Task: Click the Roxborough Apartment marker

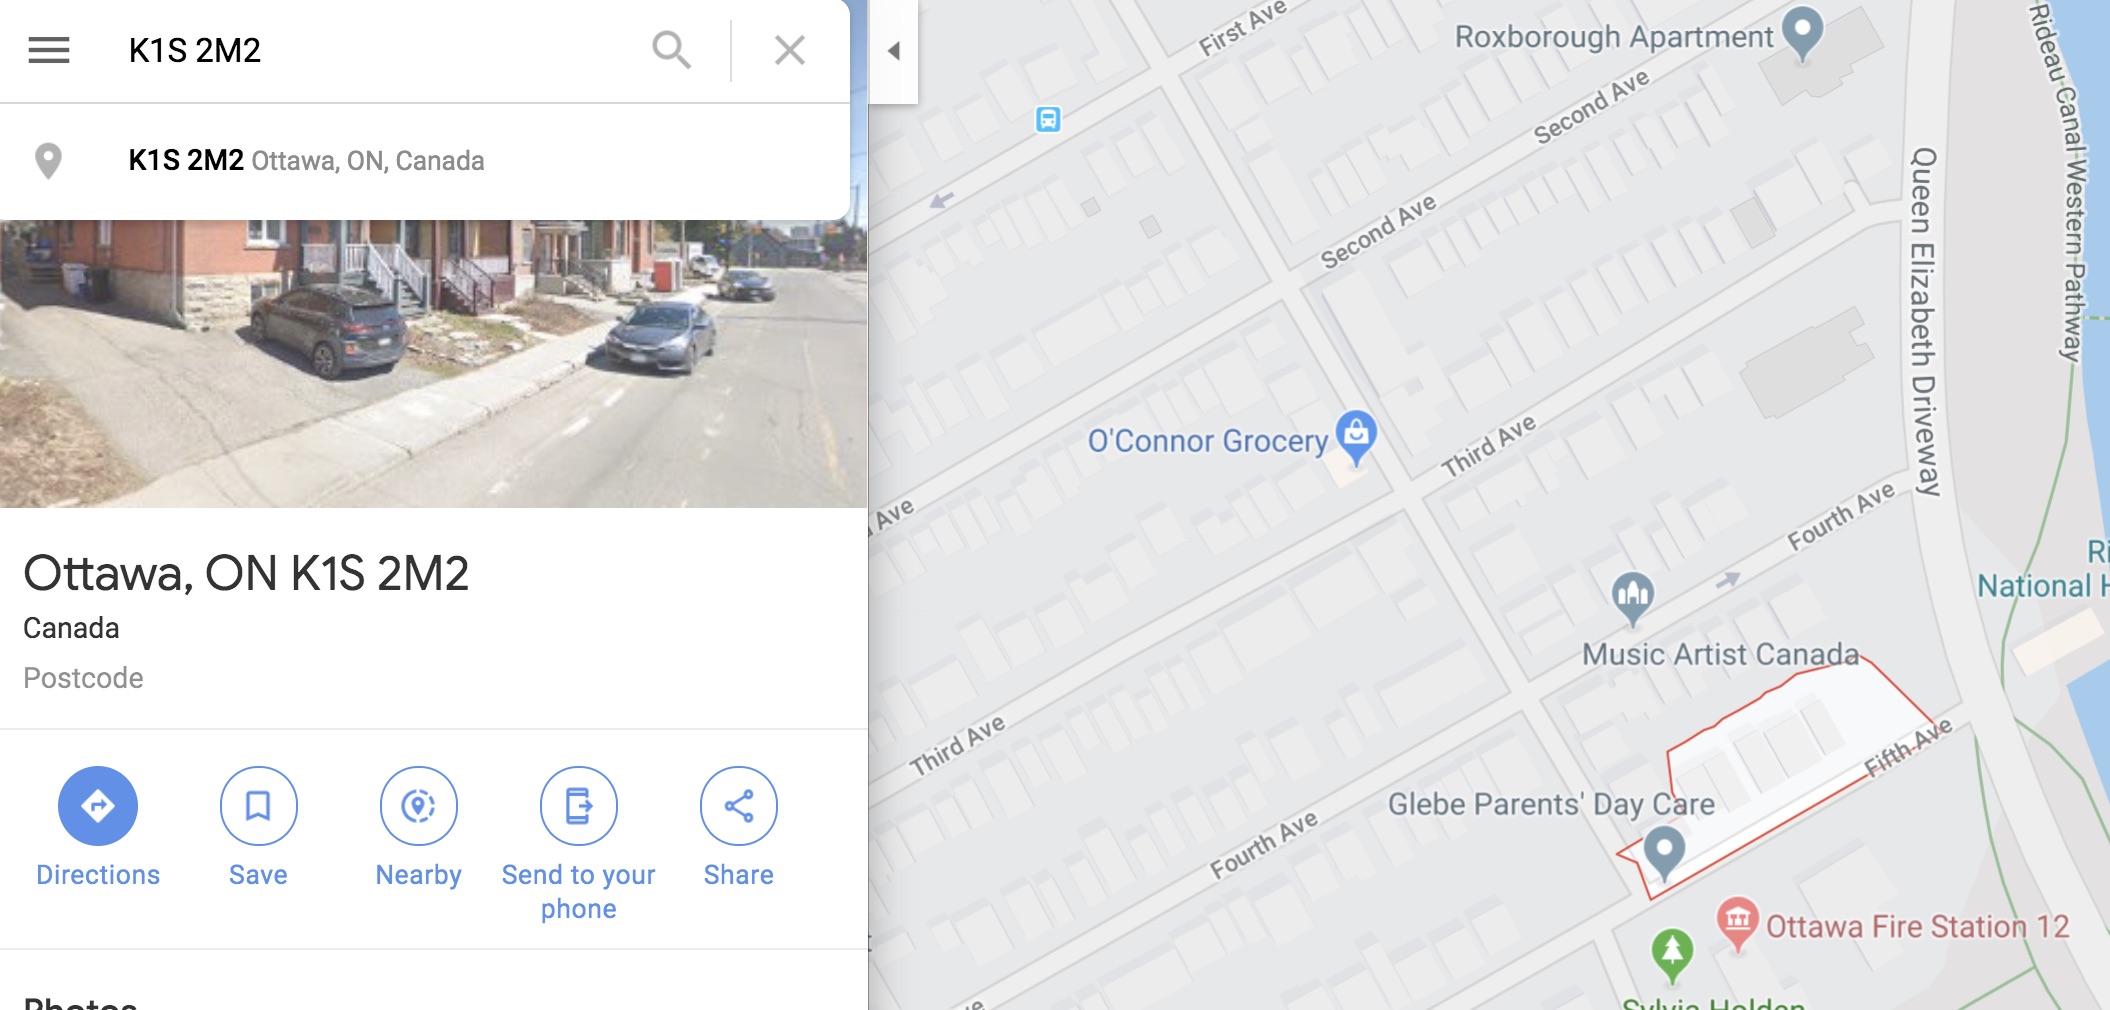Action: tap(1802, 33)
